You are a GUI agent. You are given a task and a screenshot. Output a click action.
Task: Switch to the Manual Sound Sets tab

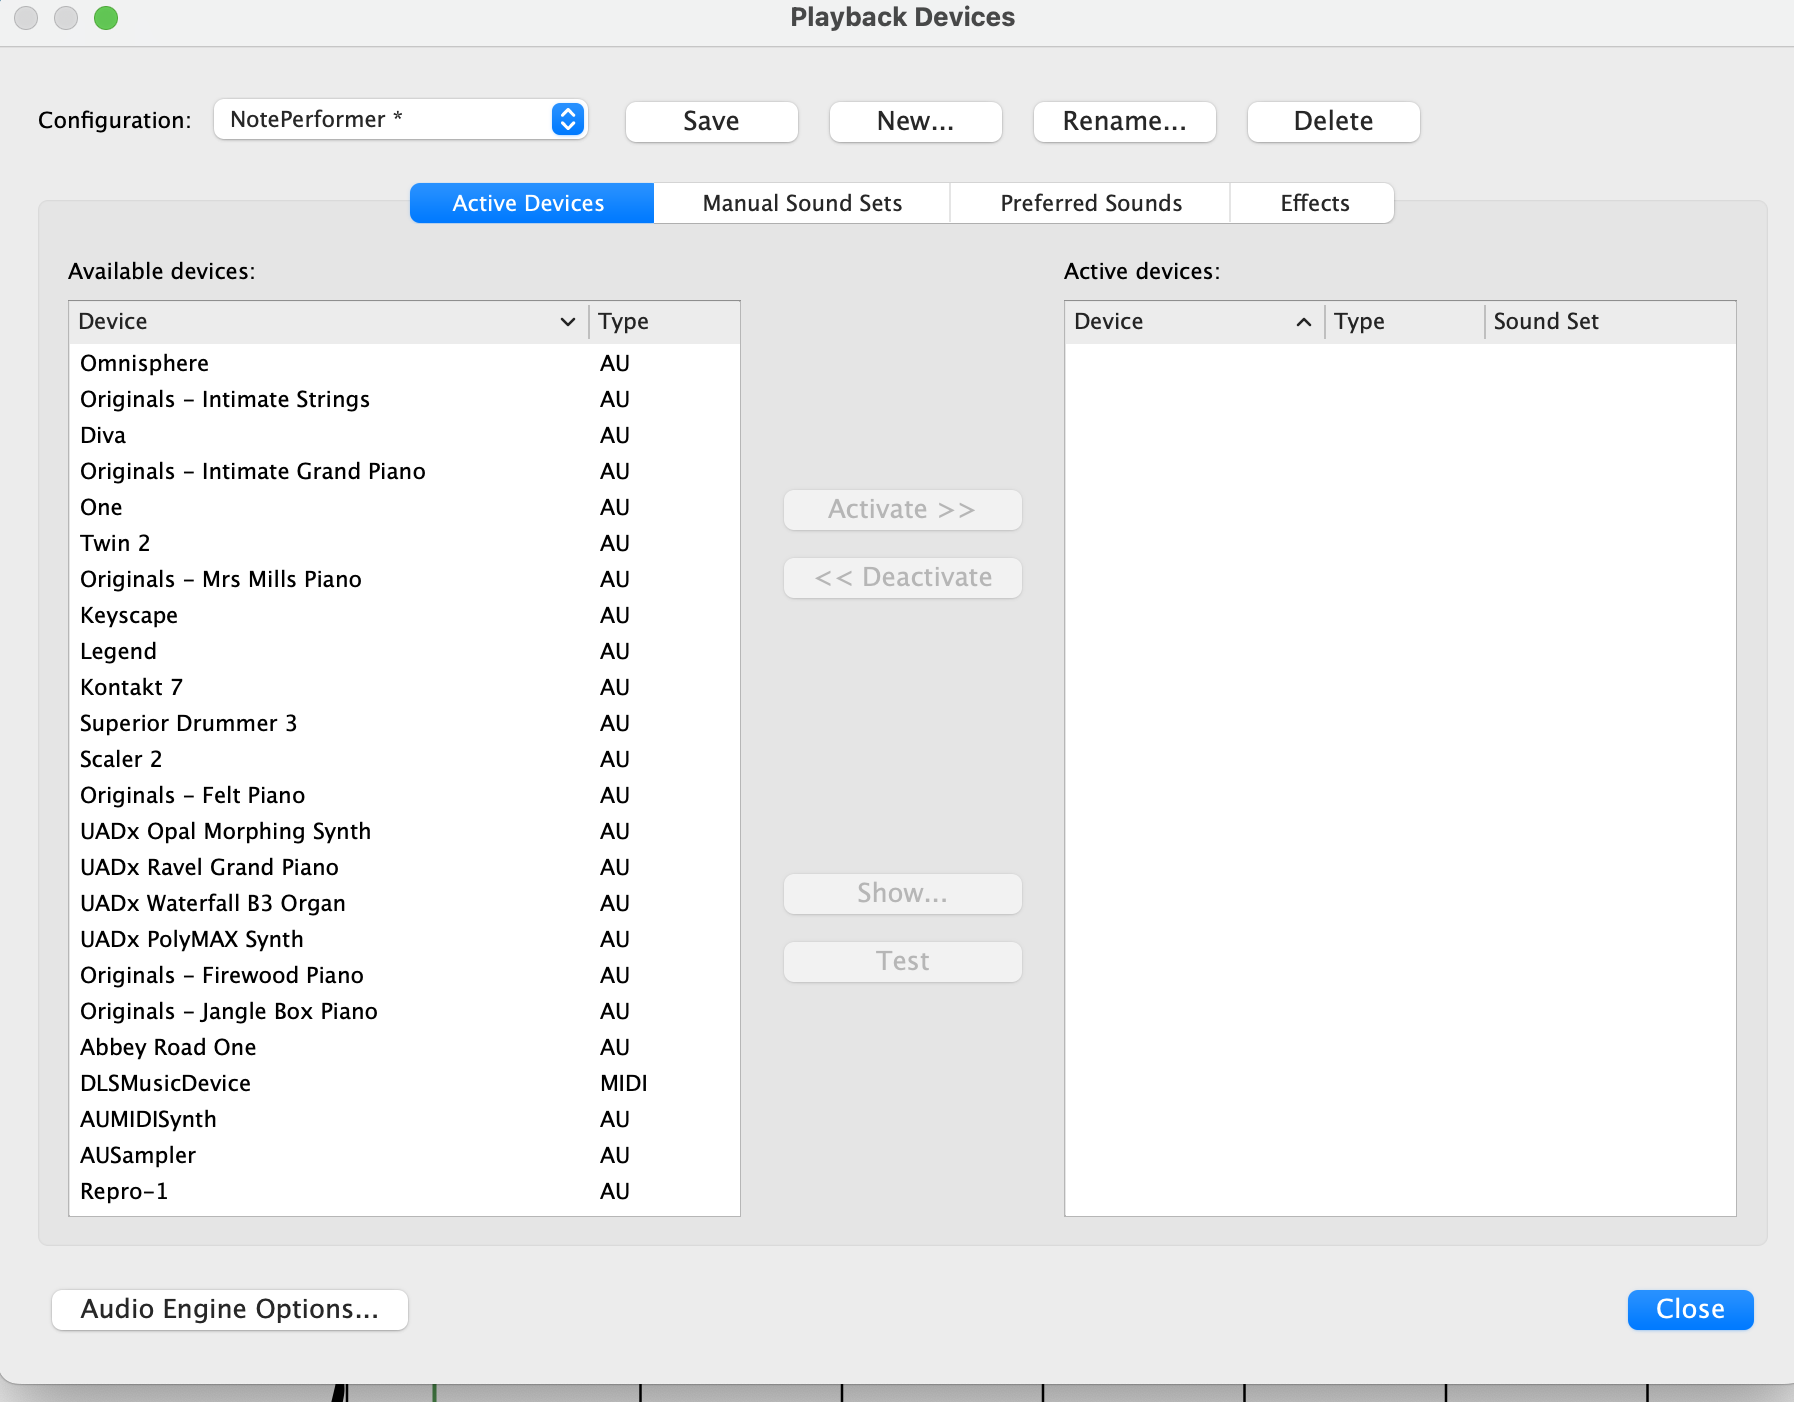coord(802,203)
